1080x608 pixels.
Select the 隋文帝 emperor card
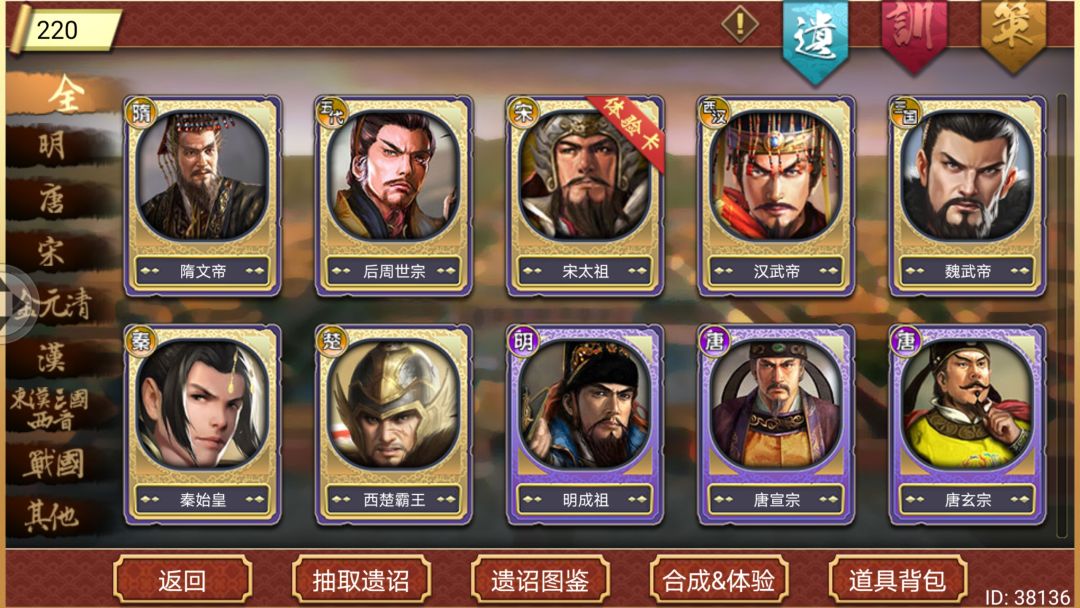[202, 196]
